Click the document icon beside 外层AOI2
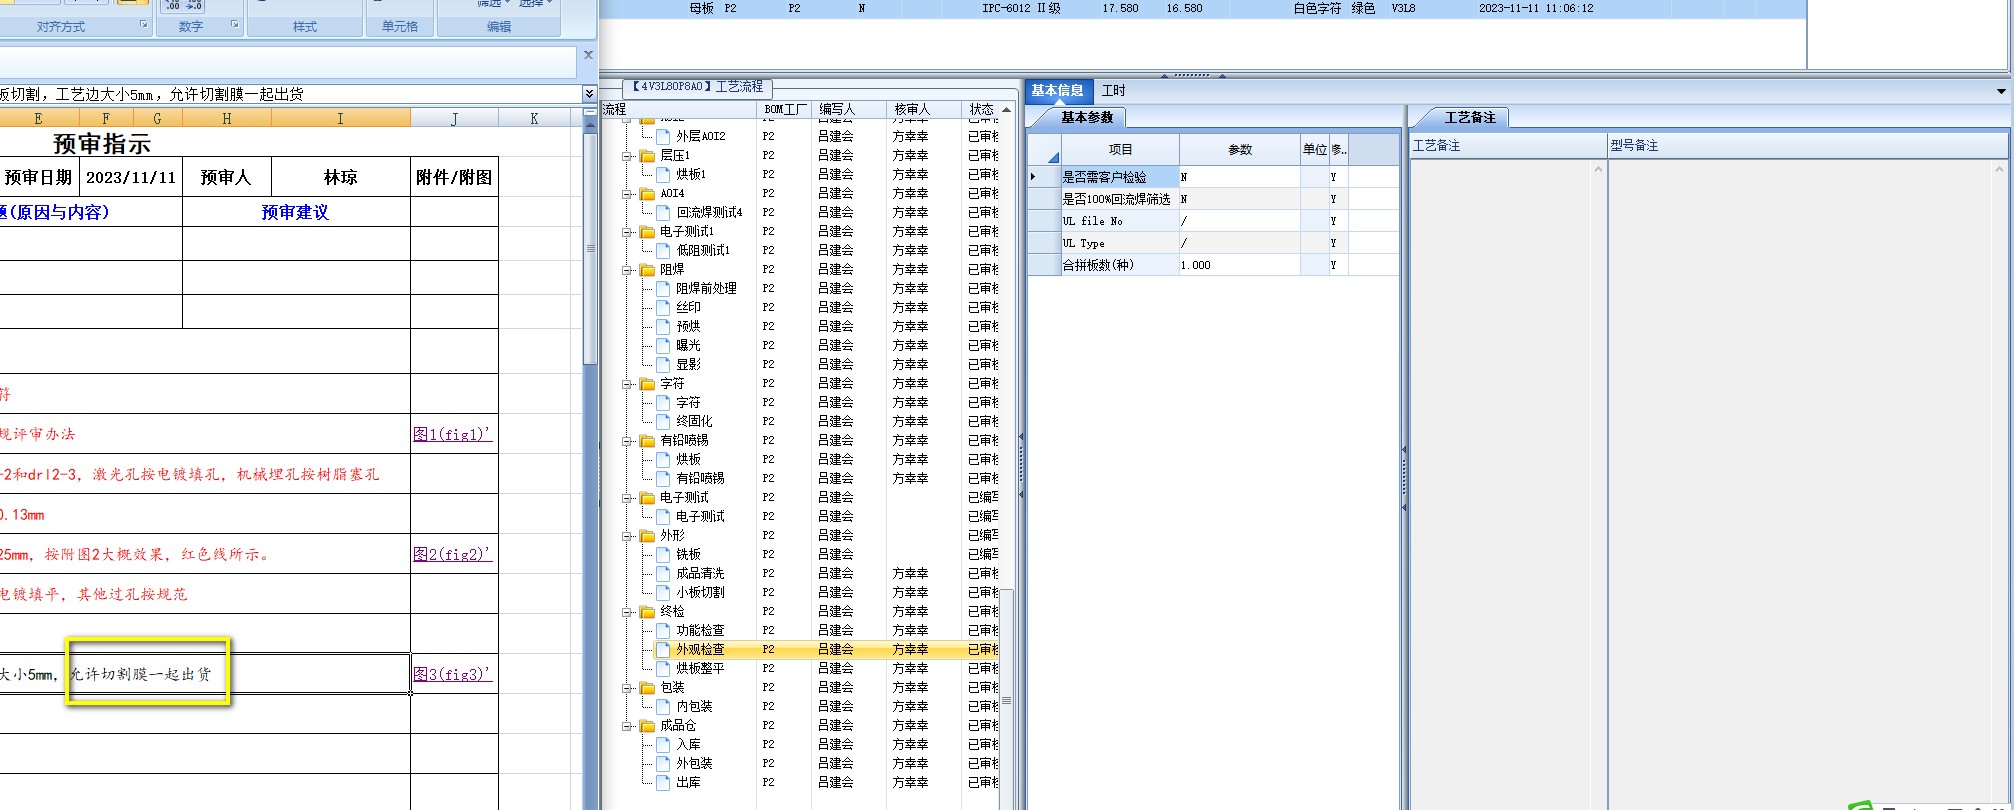Image resolution: width=2014 pixels, height=810 pixels. click(663, 136)
